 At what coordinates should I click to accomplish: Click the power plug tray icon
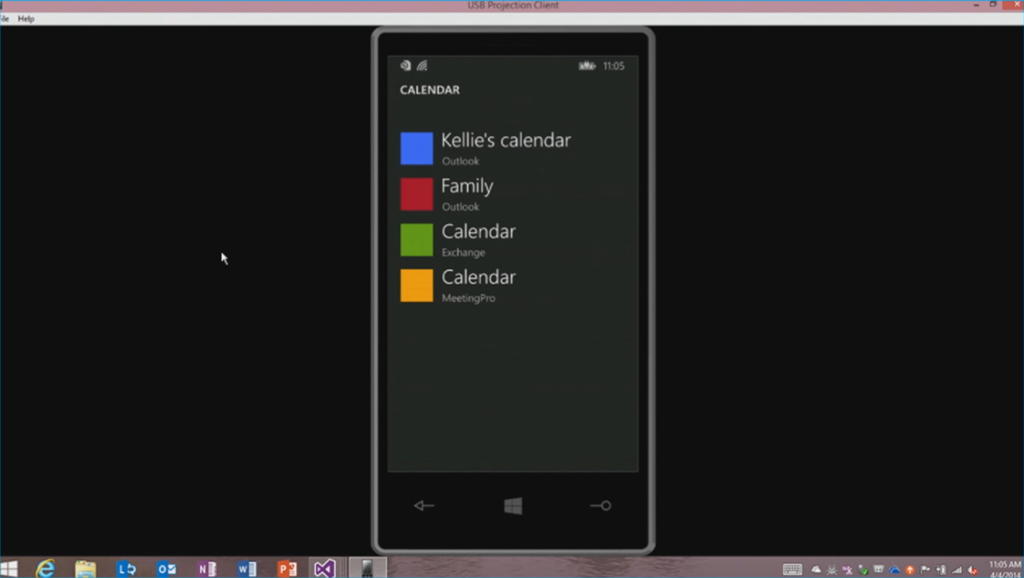click(941, 570)
